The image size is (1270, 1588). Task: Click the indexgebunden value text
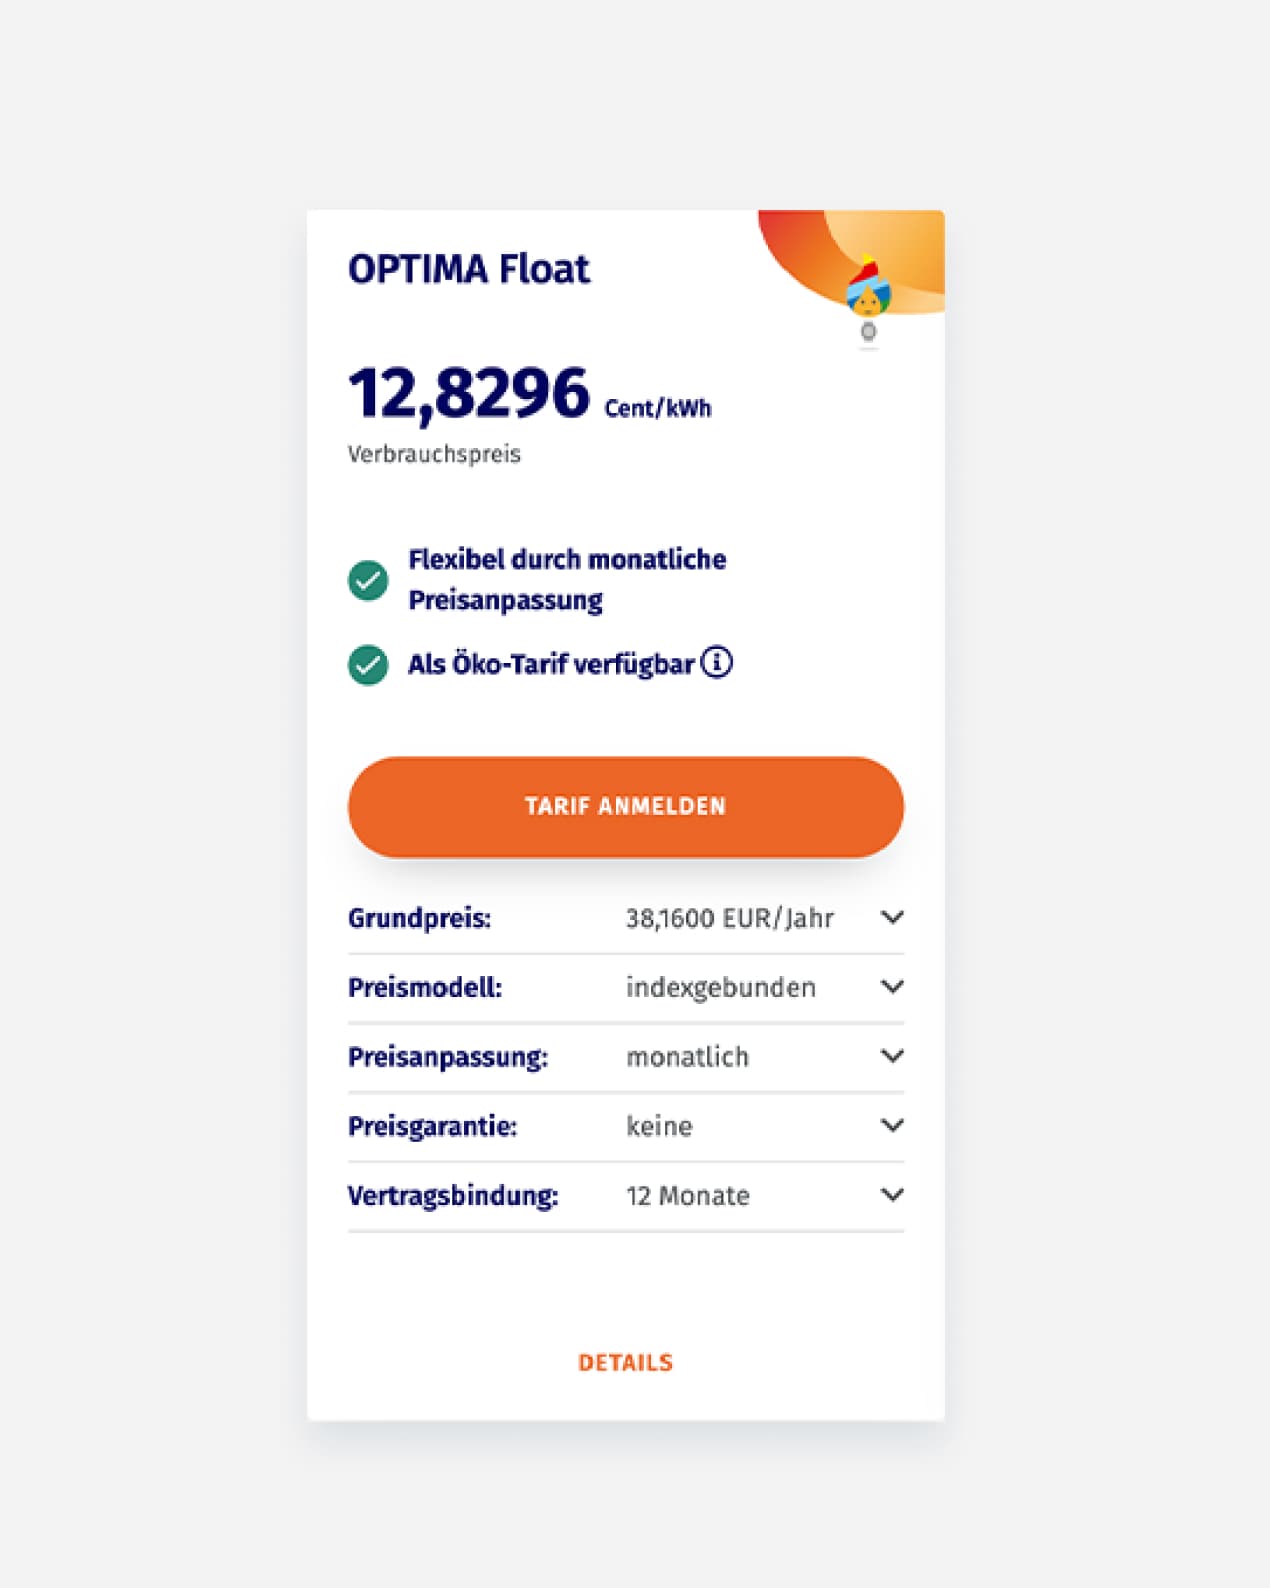click(720, 988)
